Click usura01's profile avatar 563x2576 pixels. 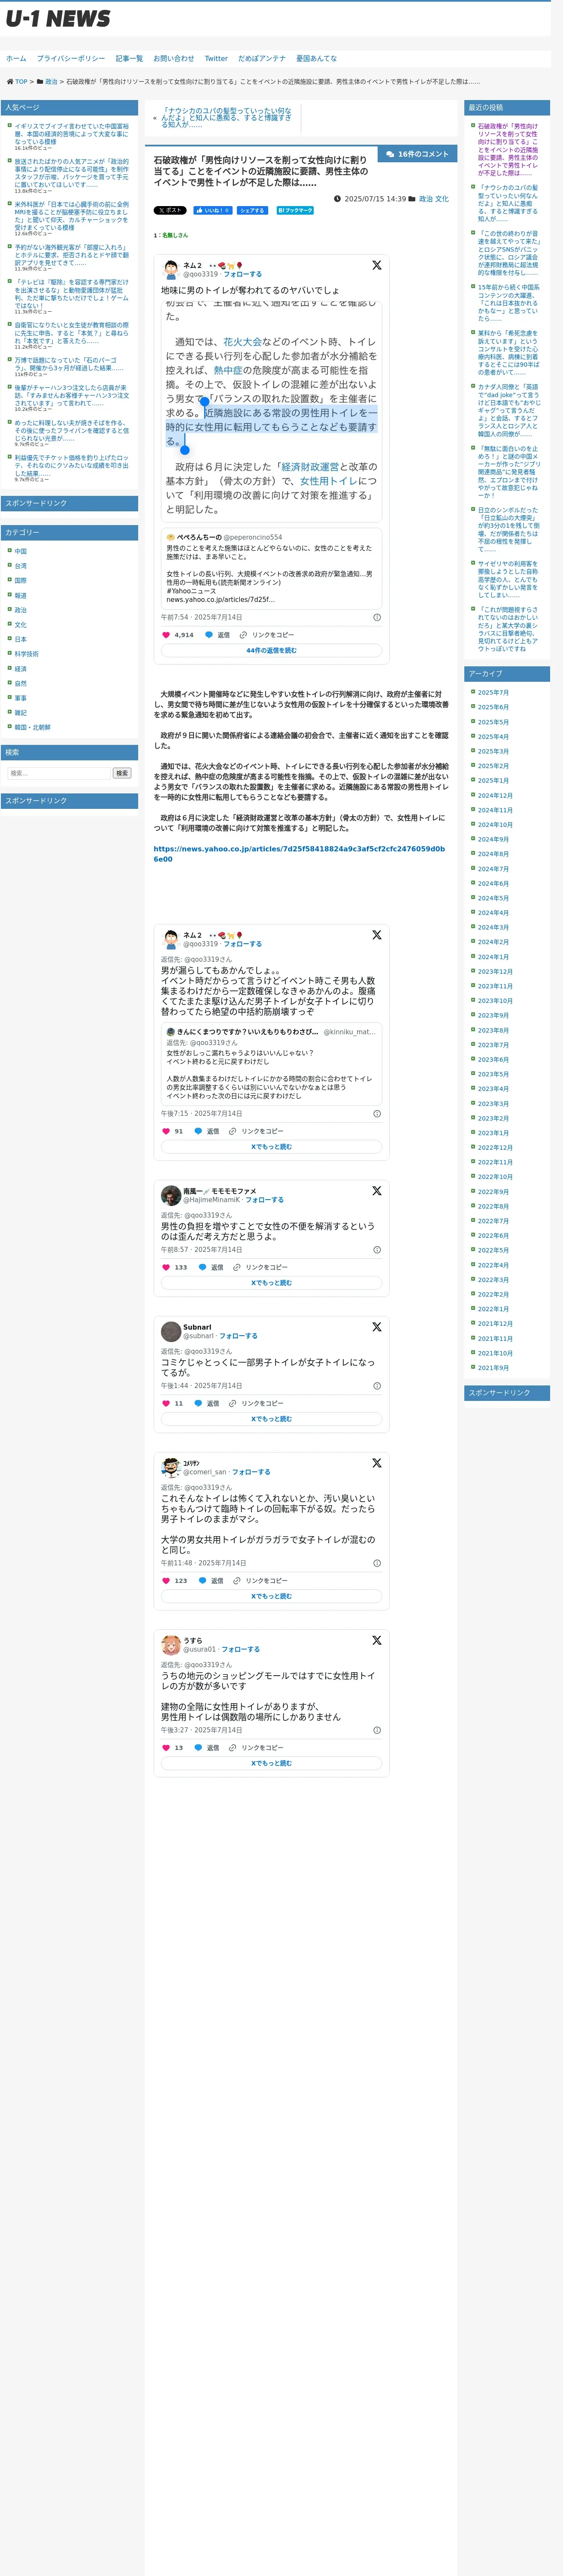(x=171, y=1646)
